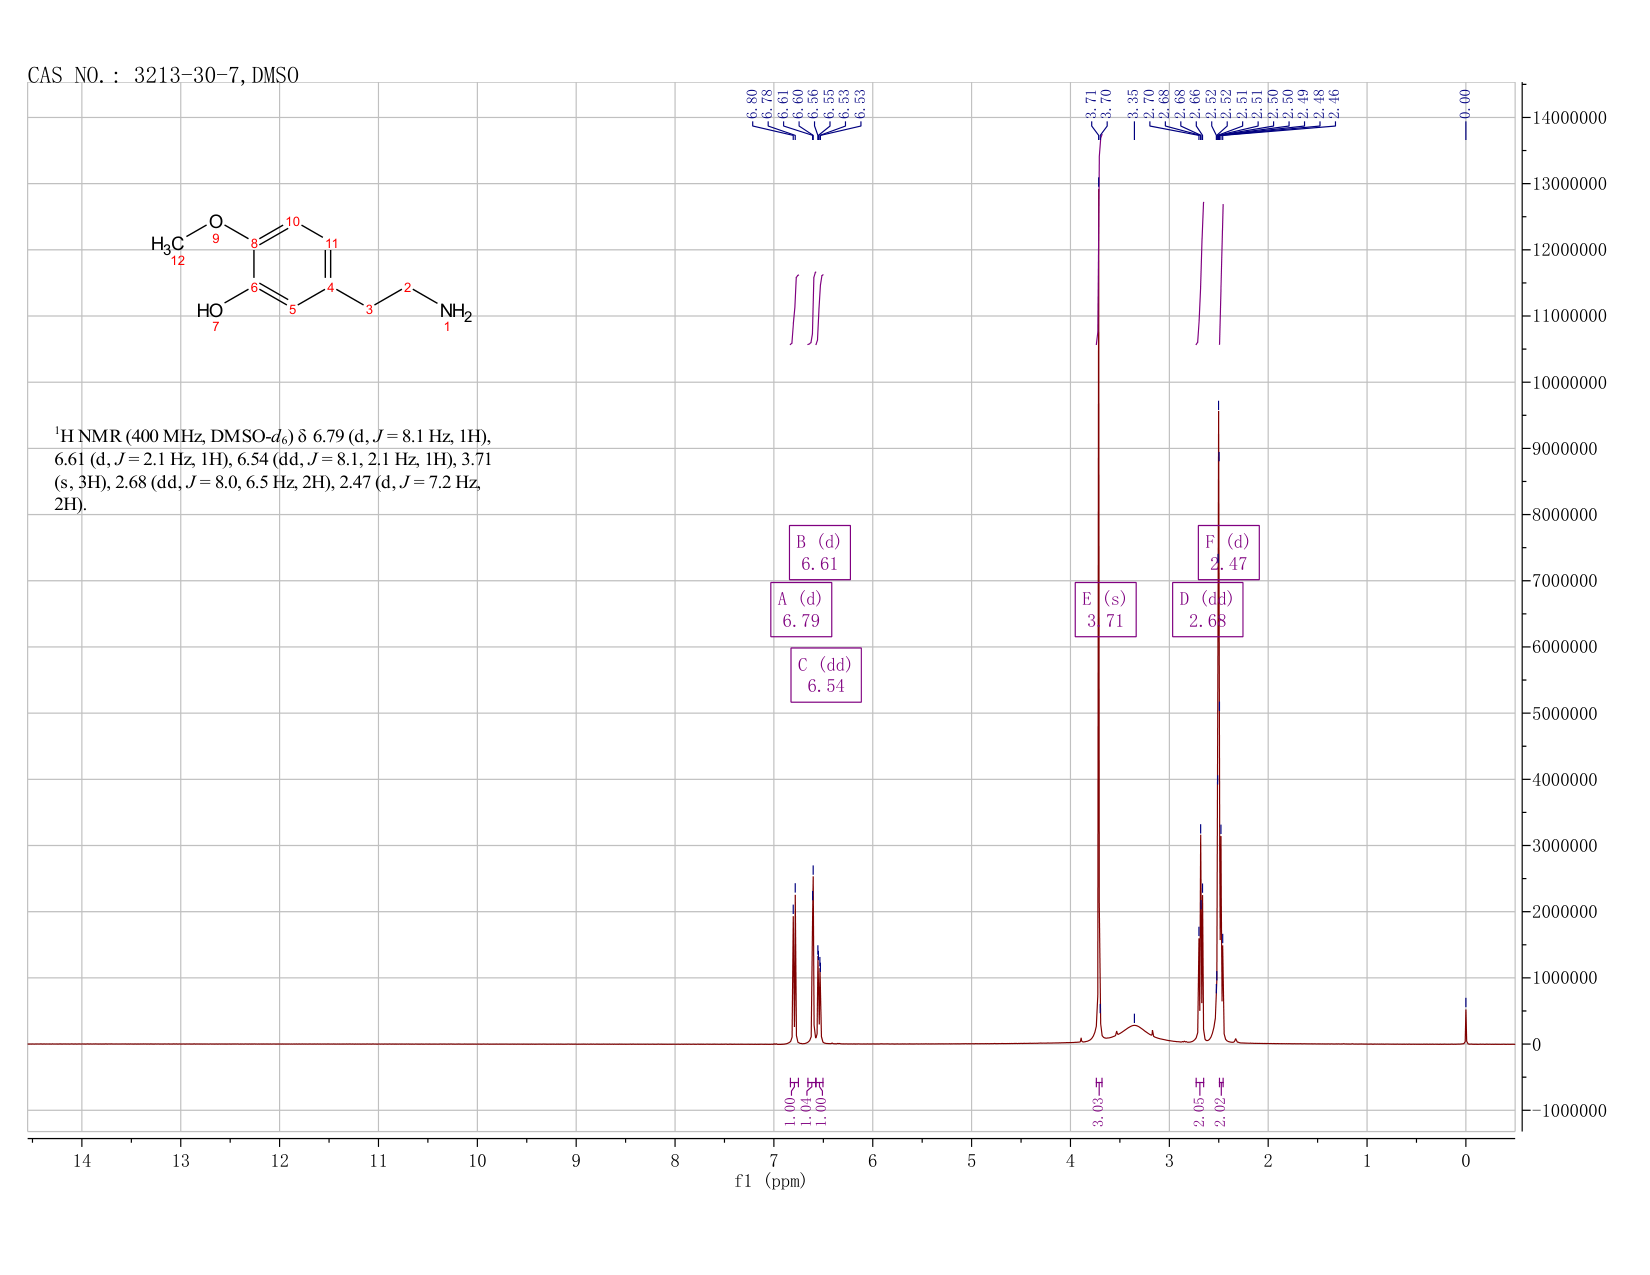Select the tall methoxy peak near 3.71 ppm
1650x1275 pixels.
click(x=1099, y=600)
